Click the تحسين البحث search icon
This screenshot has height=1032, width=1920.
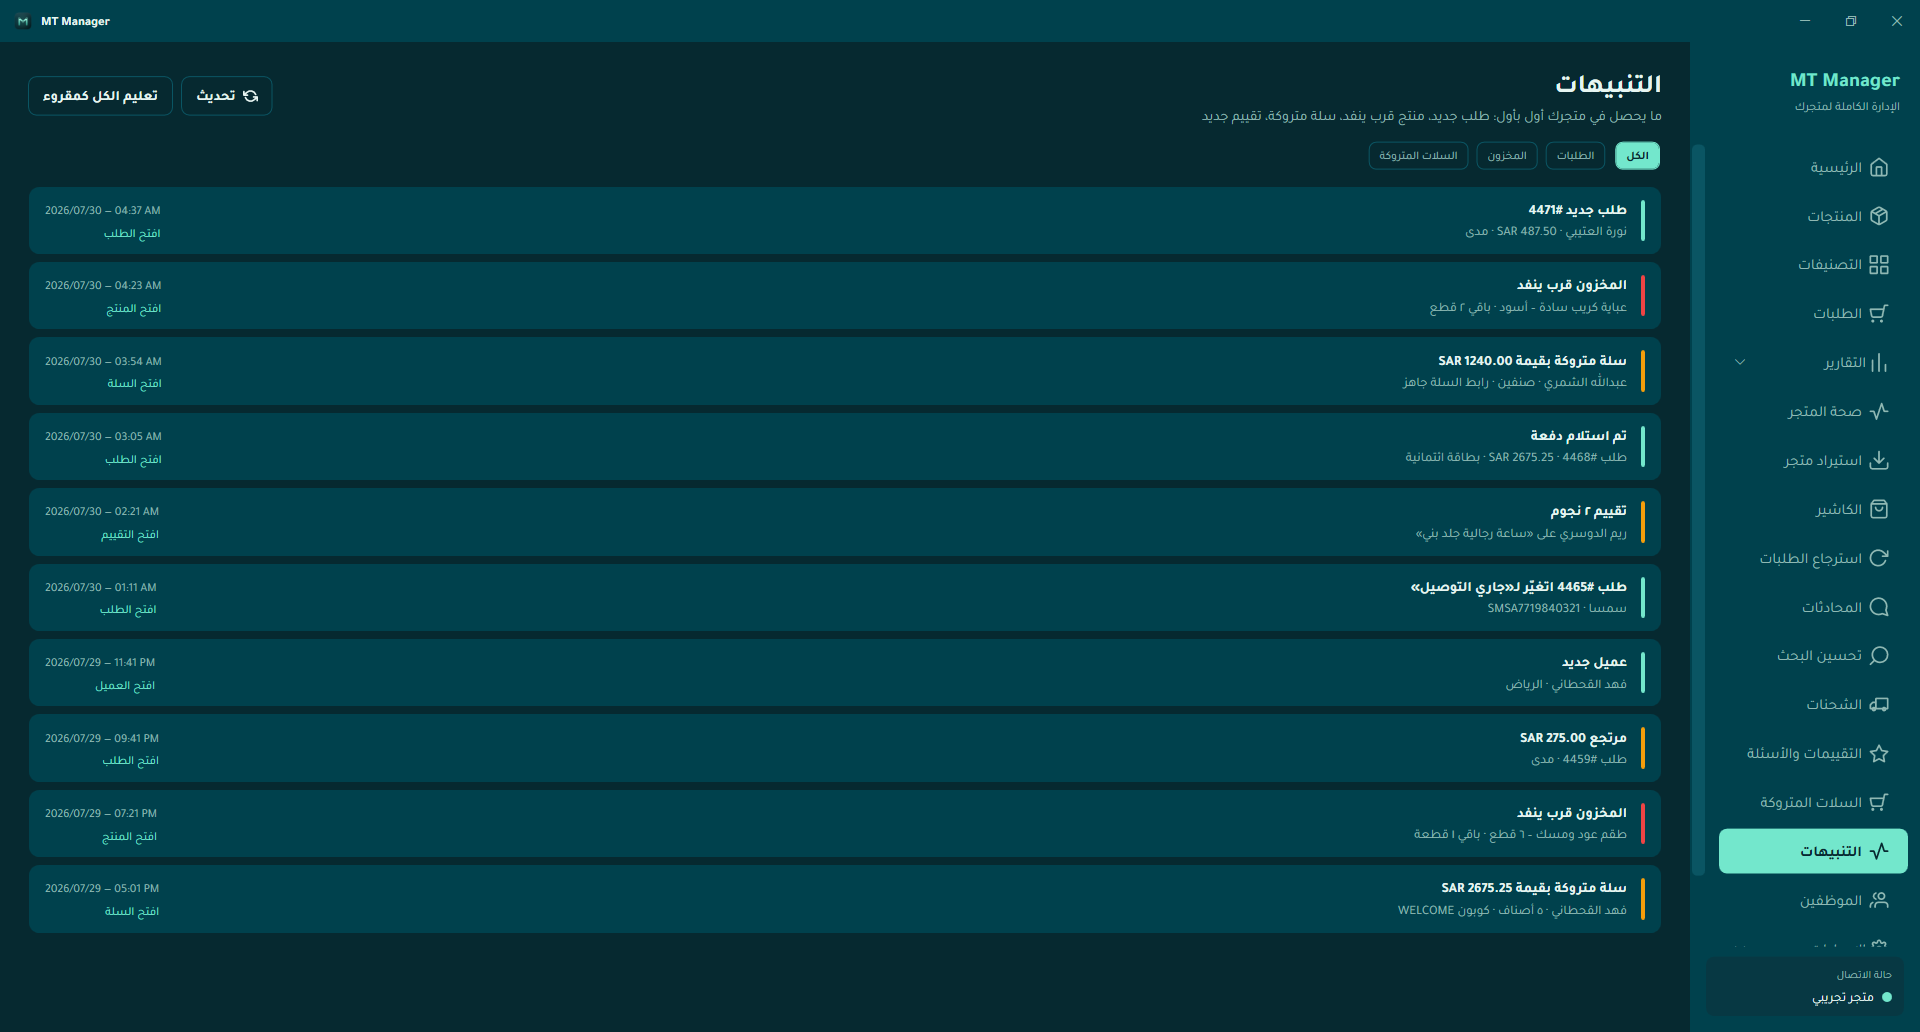1879,655
